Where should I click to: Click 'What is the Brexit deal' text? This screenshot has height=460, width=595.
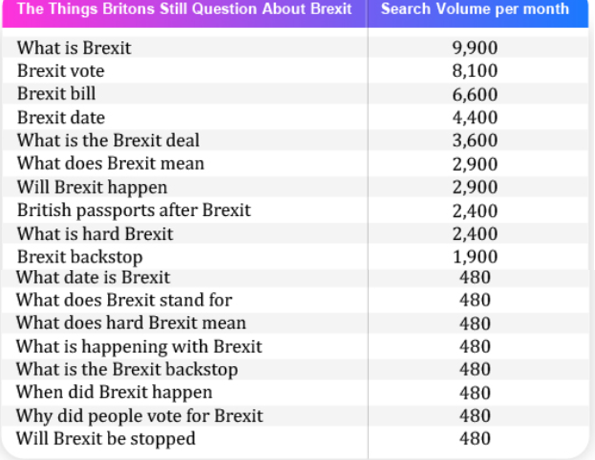coord(108,140)
